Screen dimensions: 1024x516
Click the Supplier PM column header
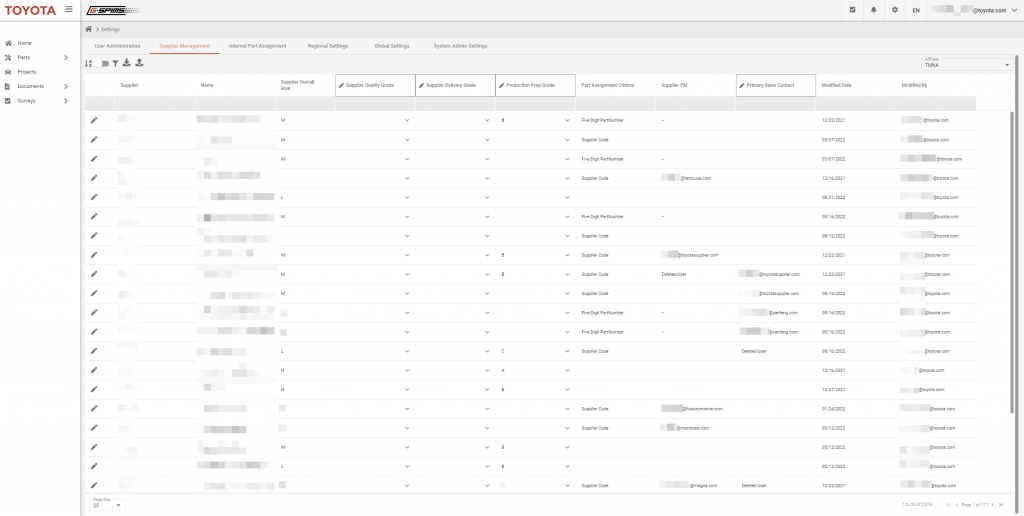(673, 86)
